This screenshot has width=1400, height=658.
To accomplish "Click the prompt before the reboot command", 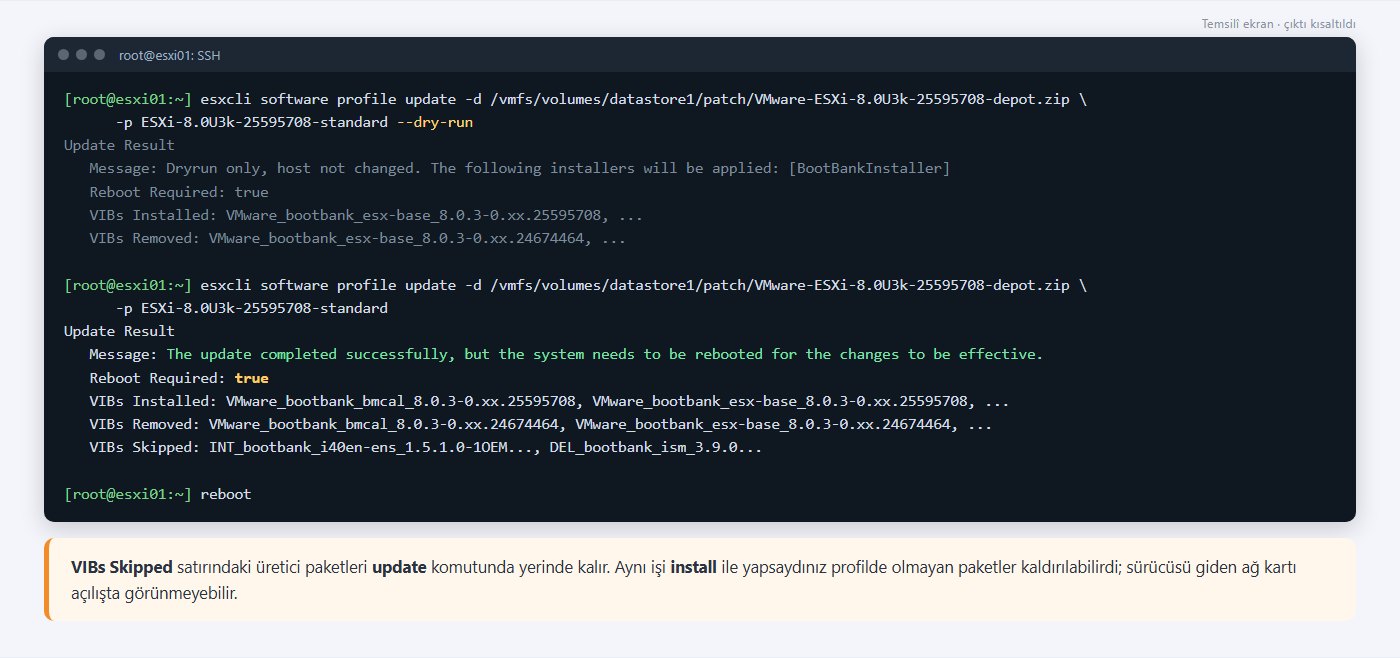I will tap(127, 494).
